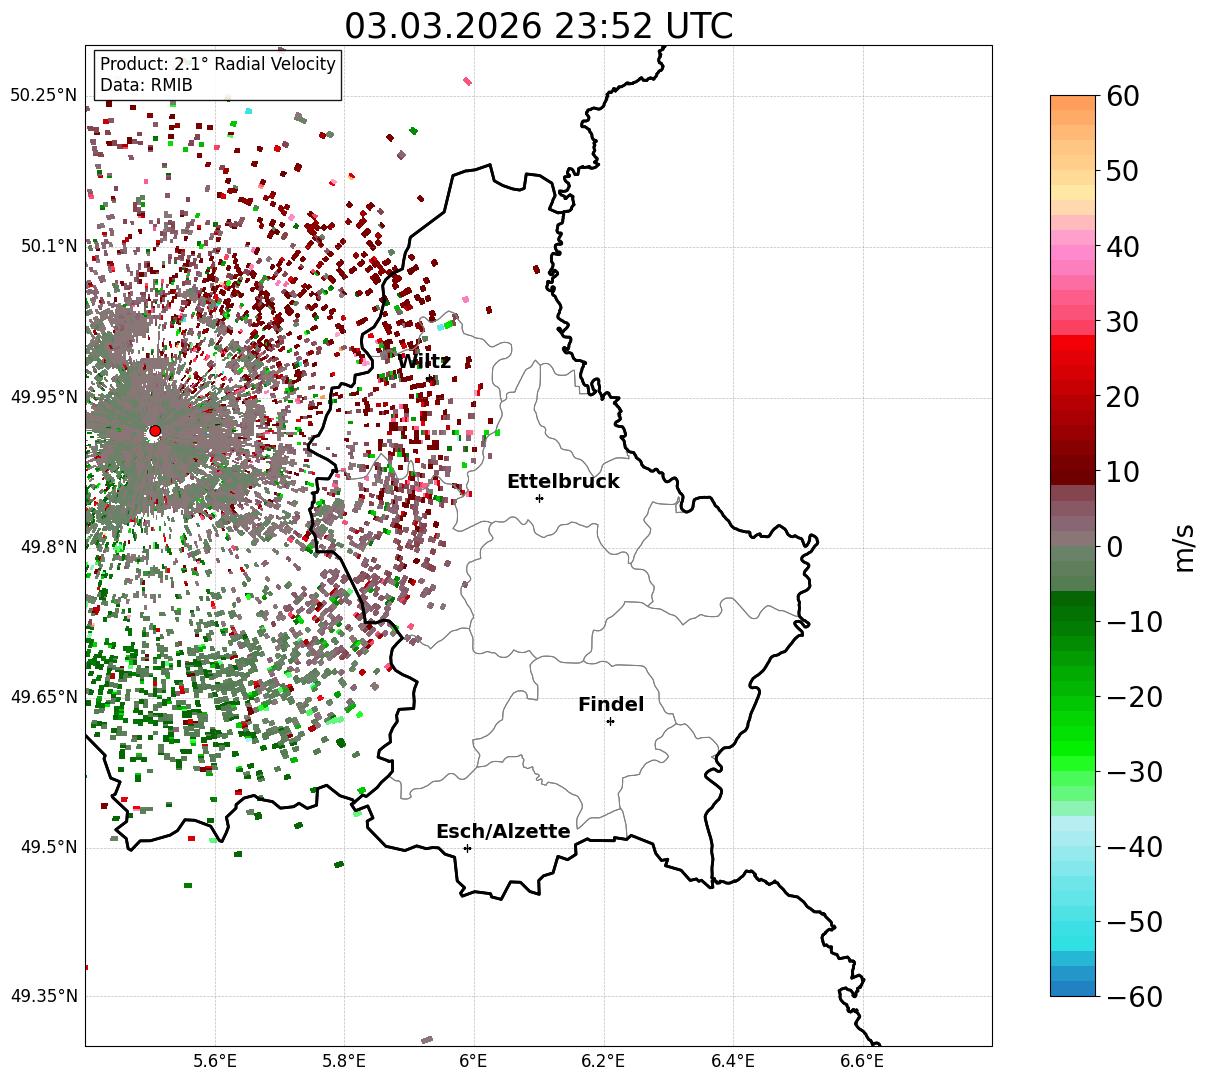Click the Esch/Alzette cross marker

coord(467,848)
